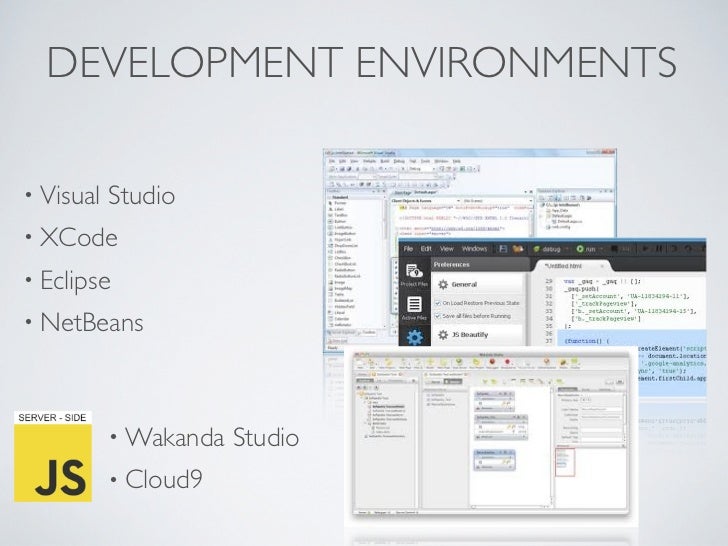Click the Development Environments slide title
Viewport: 728px width, 546px height.
pos(362,62)
